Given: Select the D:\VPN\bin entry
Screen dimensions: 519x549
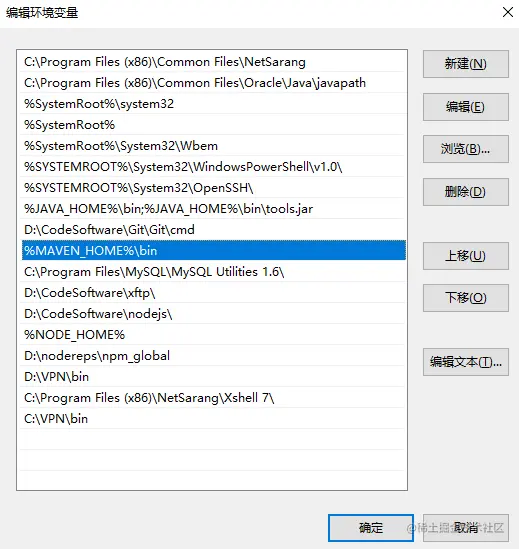Looking at the screenshot, I should (x=213, y=377).
